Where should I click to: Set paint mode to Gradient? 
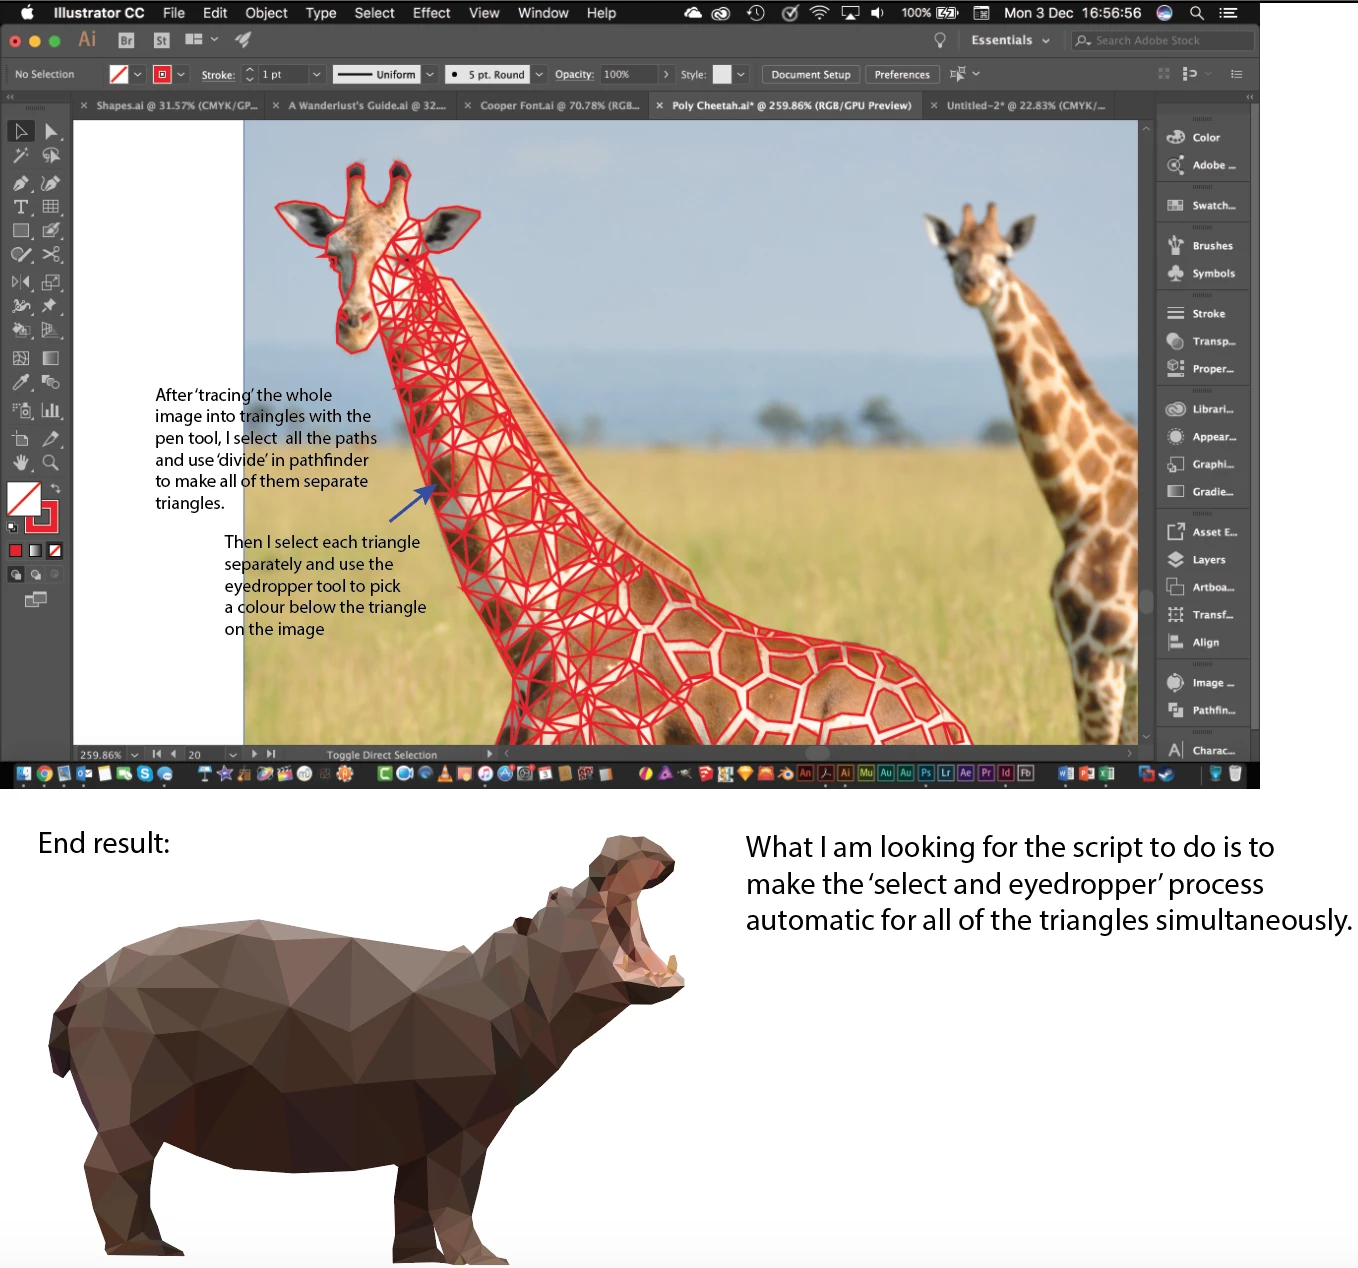click(x=35, y=550)
